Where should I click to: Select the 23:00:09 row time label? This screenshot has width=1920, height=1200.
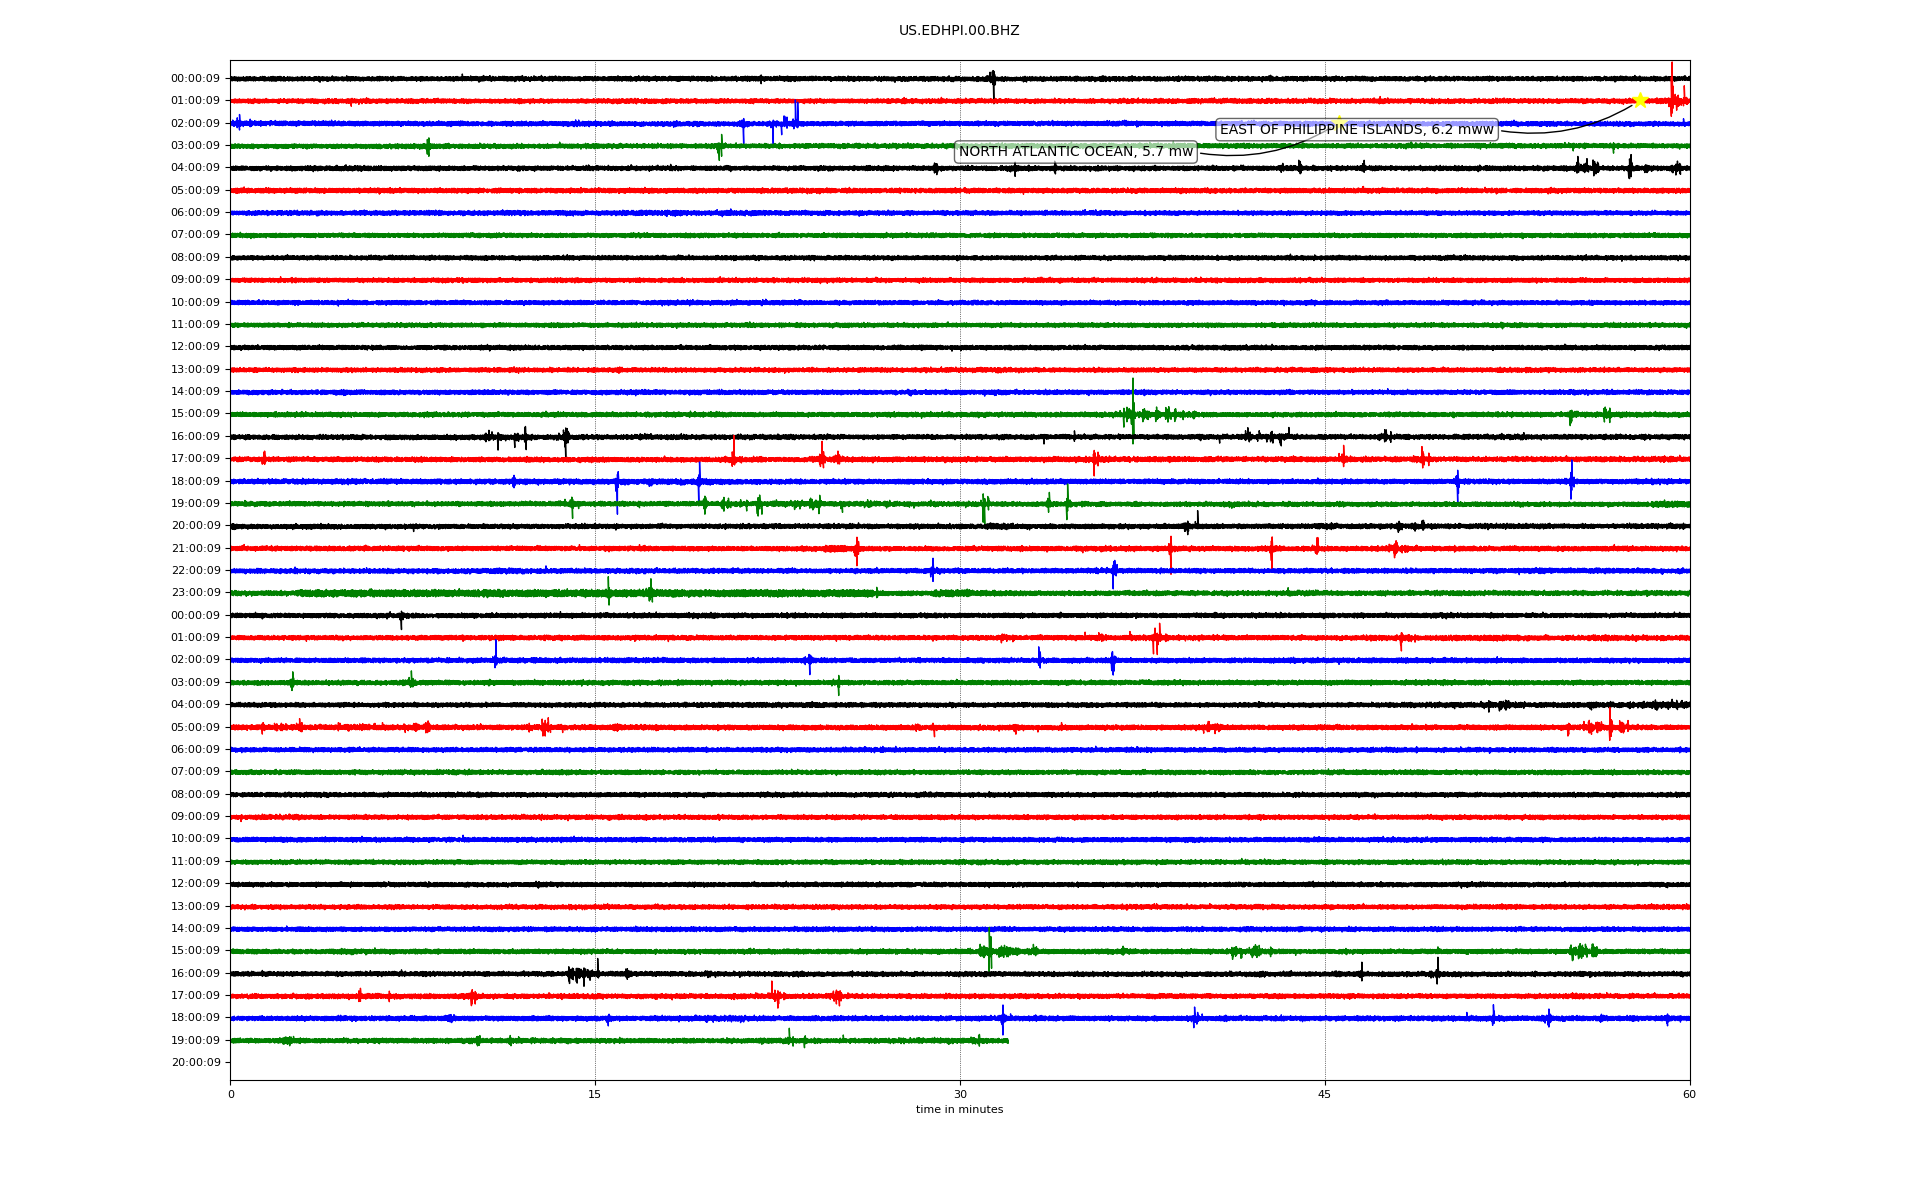tap(195, 592)
